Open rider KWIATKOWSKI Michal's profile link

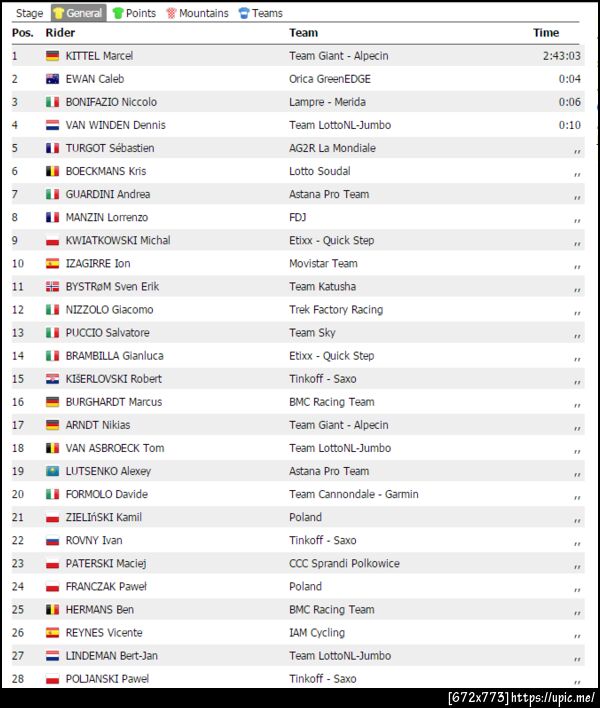(117, 241)
